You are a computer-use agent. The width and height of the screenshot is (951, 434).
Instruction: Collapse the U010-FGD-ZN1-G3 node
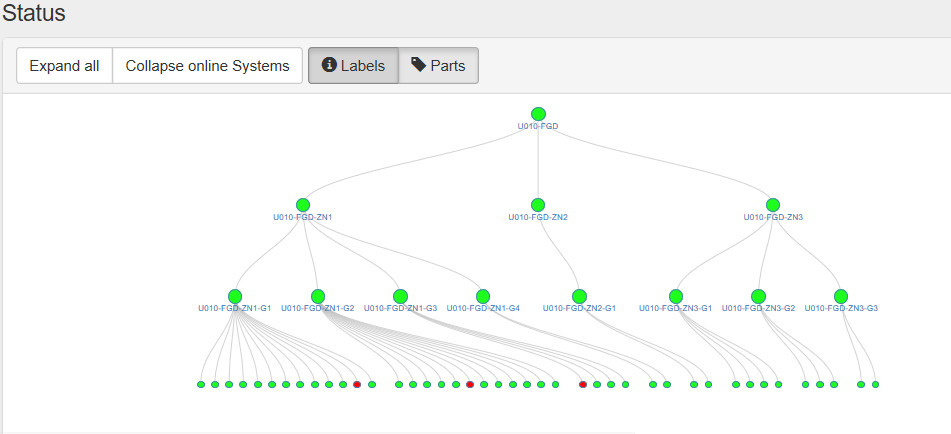click(400, 296)
